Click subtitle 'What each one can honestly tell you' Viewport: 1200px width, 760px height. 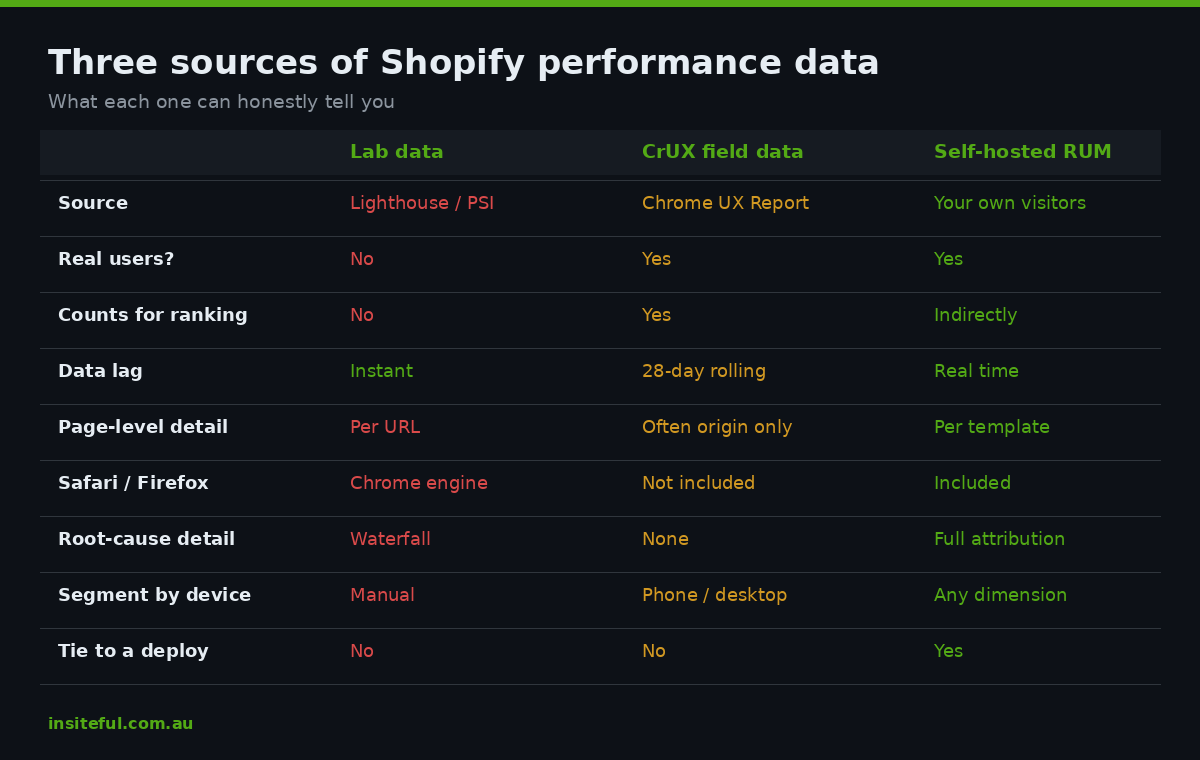221,102
